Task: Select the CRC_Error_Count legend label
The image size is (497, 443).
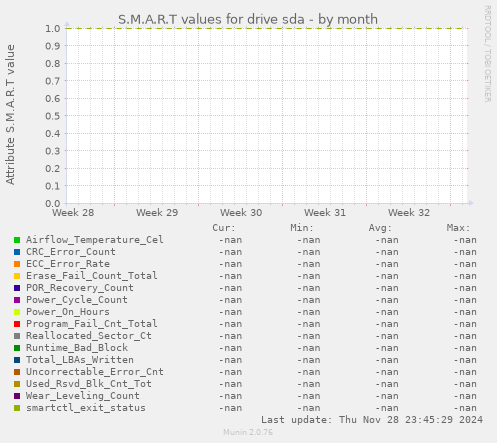Action: pyautogui.click(x=71, y=252)
